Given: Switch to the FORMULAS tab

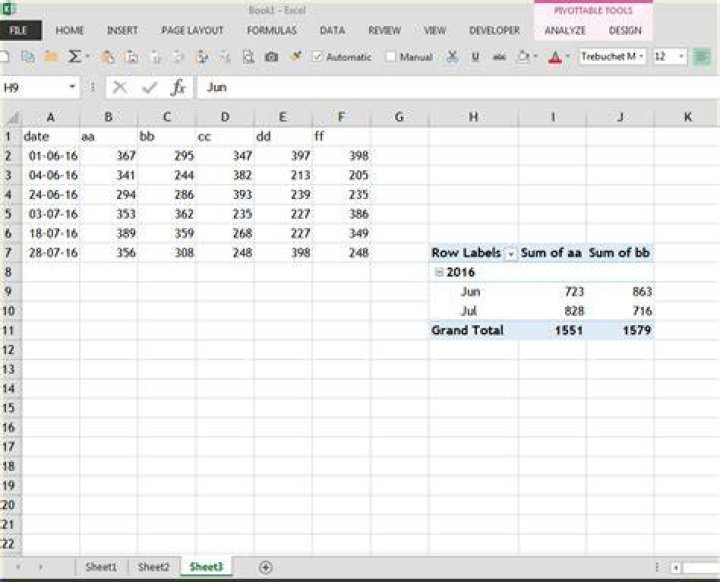Looking at the screenshot, I should [x=271, y=30].
